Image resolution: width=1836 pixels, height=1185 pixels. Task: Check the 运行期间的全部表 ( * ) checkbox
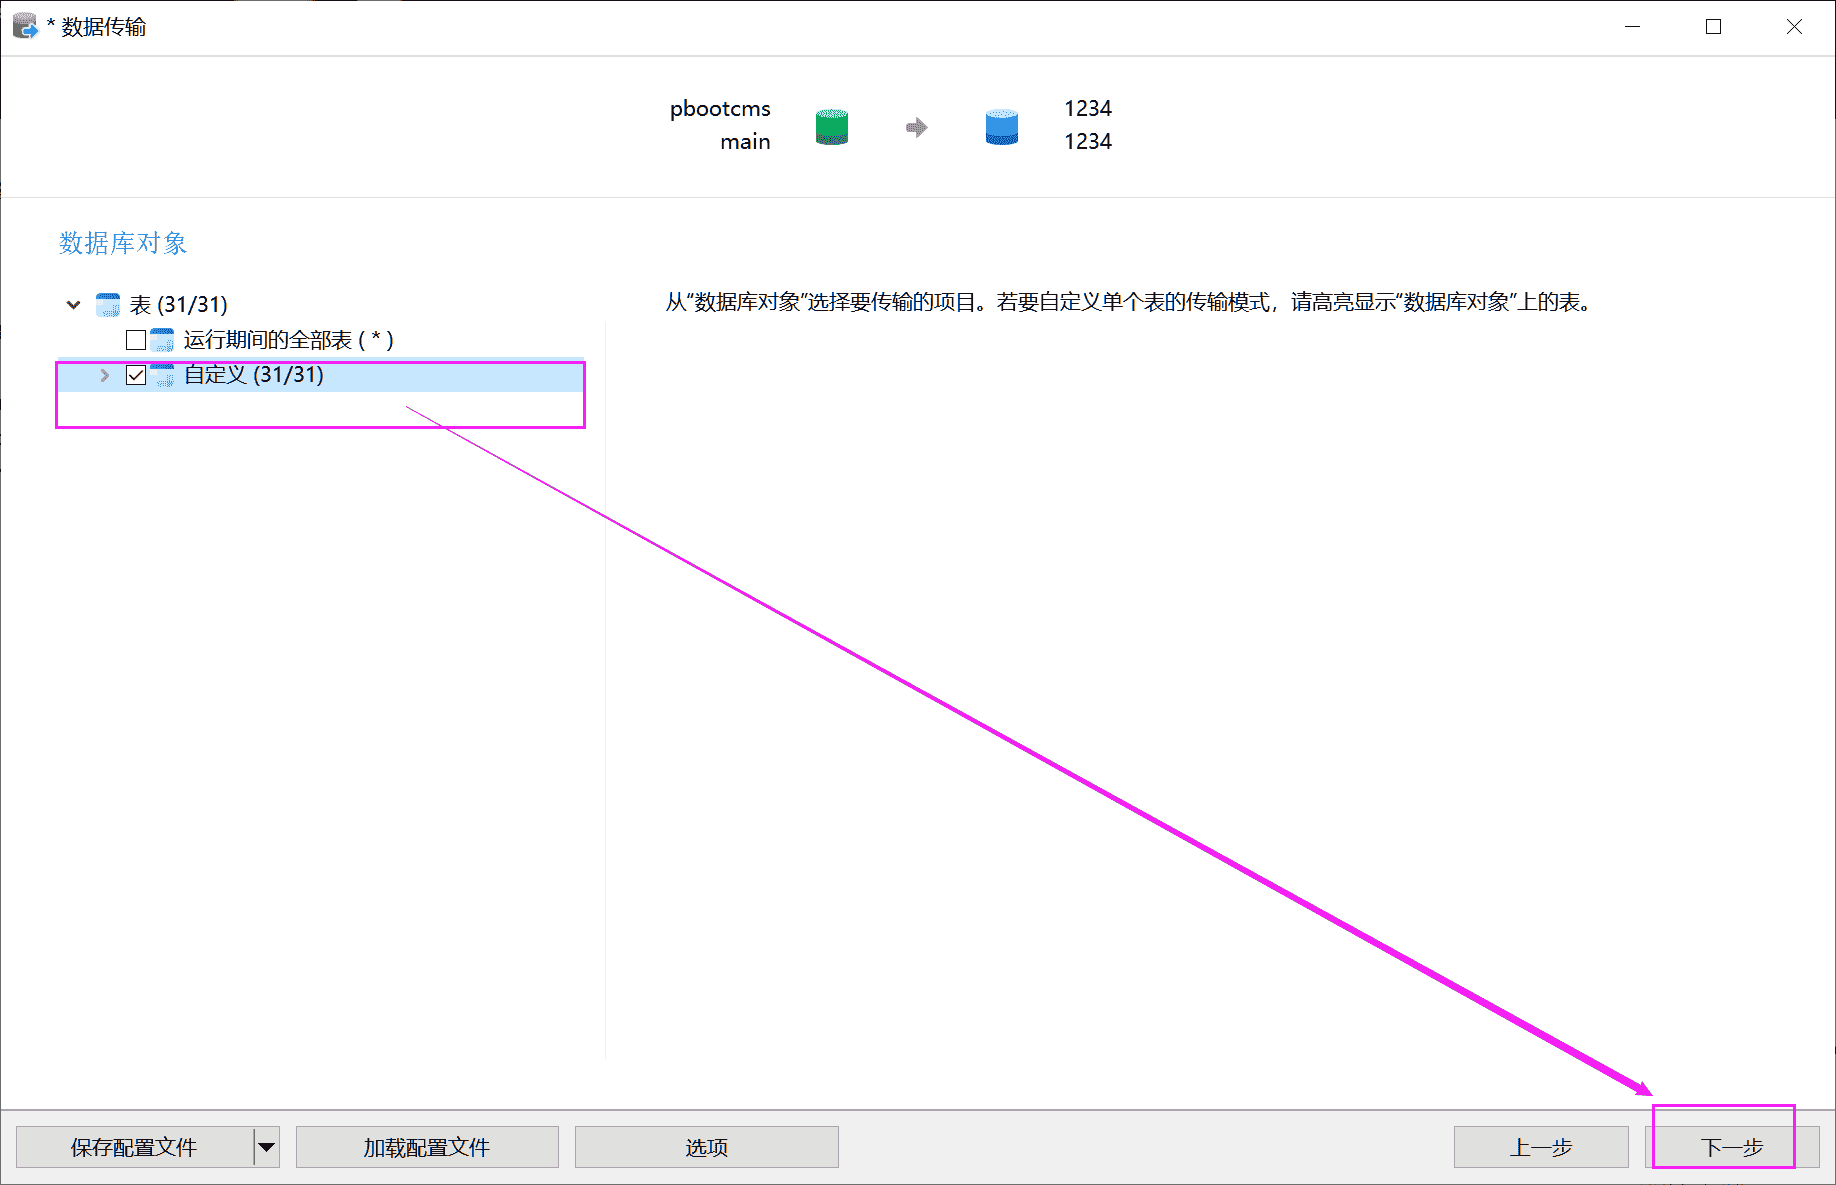(136, 339)
